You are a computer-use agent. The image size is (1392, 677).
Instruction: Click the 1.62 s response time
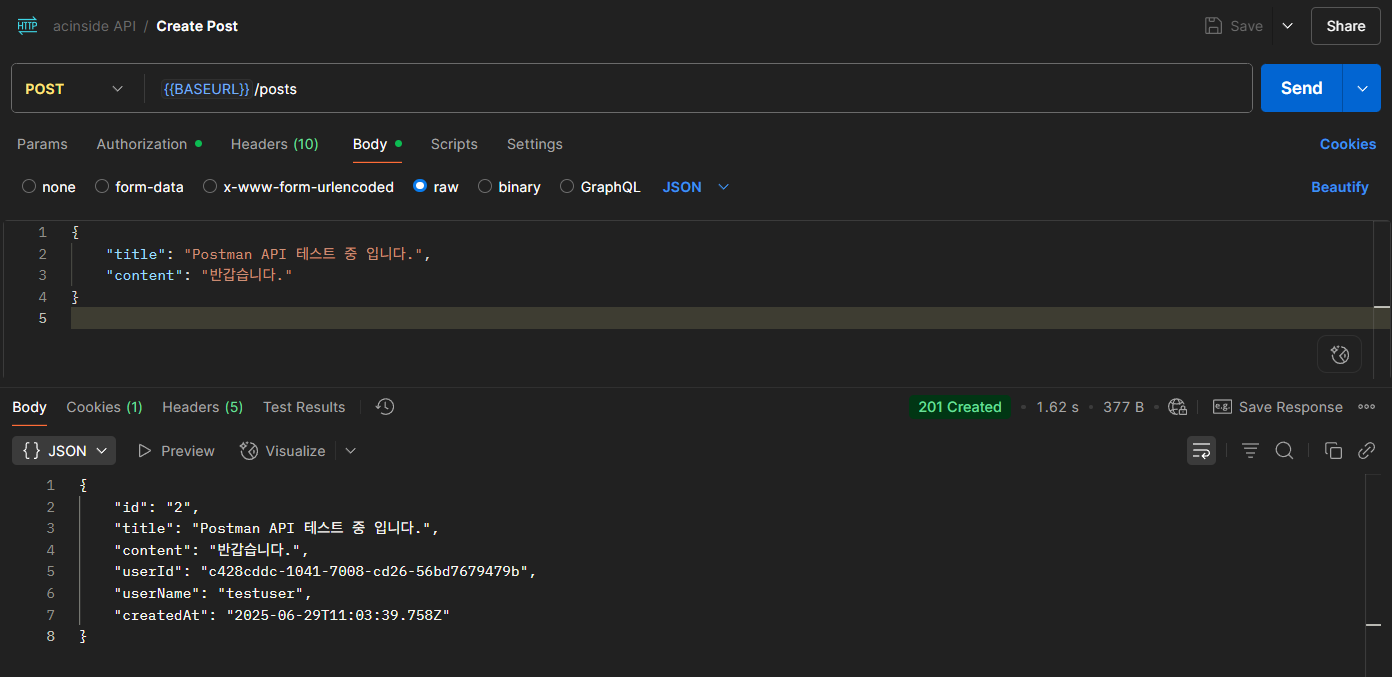pos(1057,407)
